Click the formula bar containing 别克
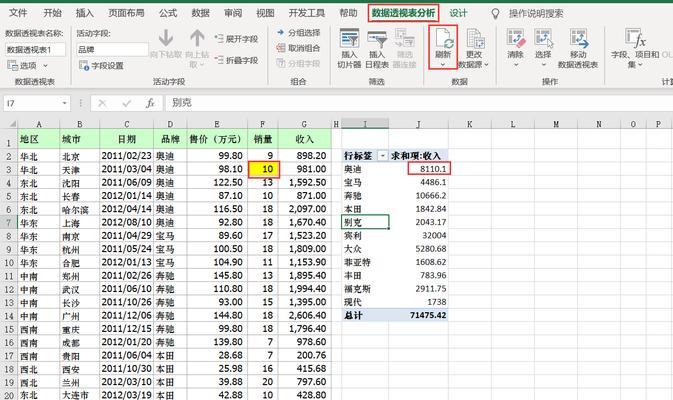Image resolution: width=673 pixels, height=400 pixels. click(421, 103)
